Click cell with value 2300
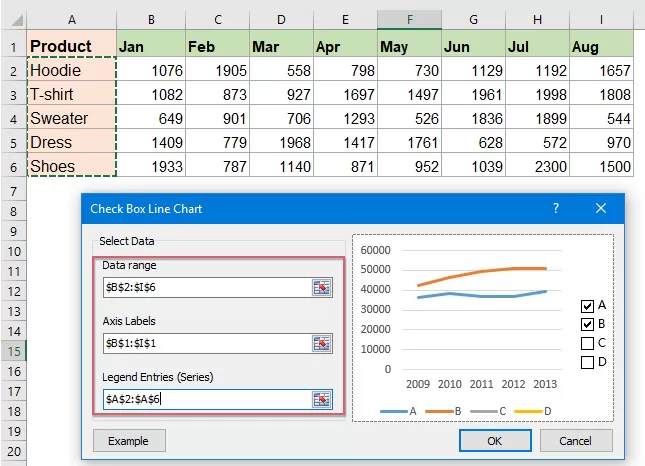 (538, 165)
